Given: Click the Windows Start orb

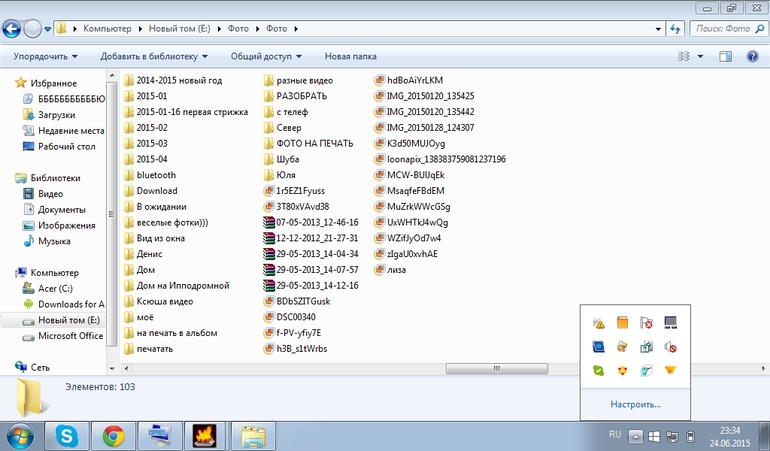Looking at the screenshot, I should [20, 436].
